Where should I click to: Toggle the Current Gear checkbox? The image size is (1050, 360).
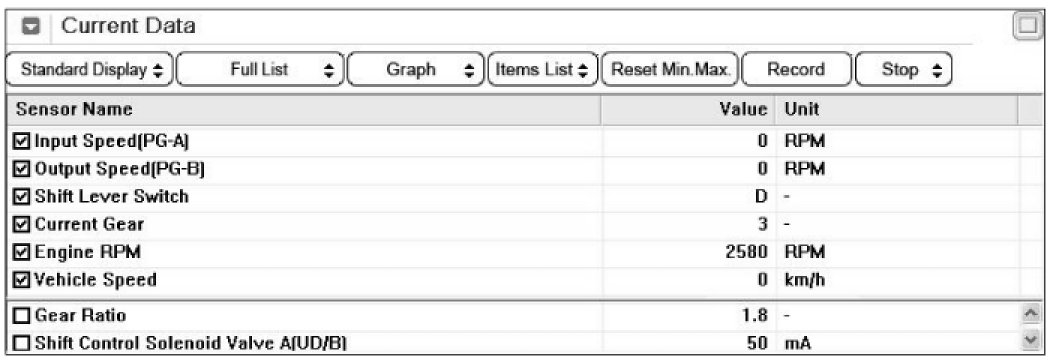pos(22,224)
